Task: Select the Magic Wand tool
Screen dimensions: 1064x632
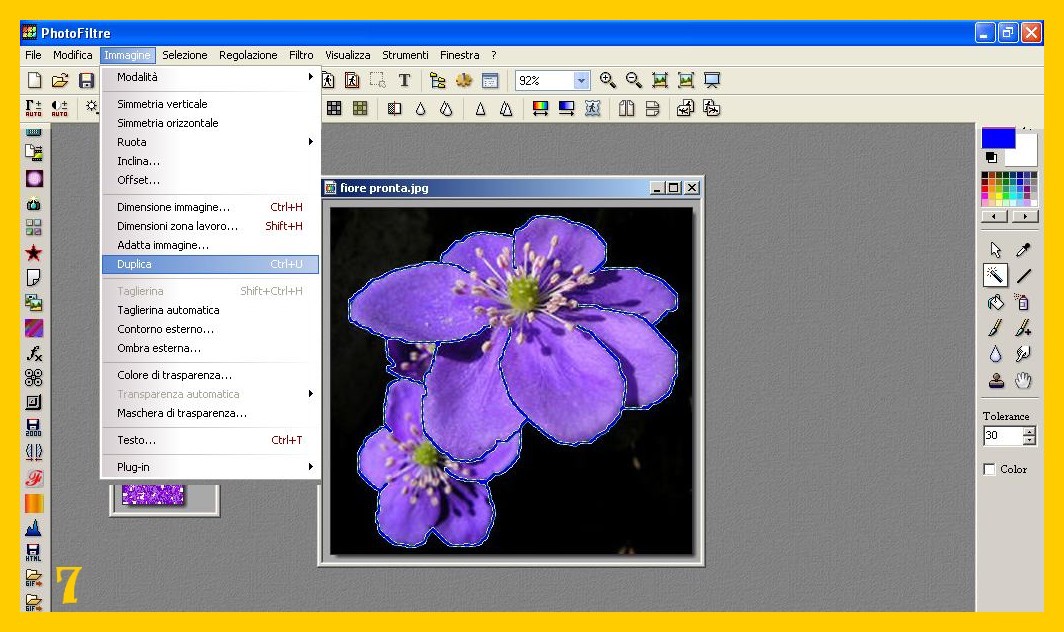Action: tap(995, 276)
